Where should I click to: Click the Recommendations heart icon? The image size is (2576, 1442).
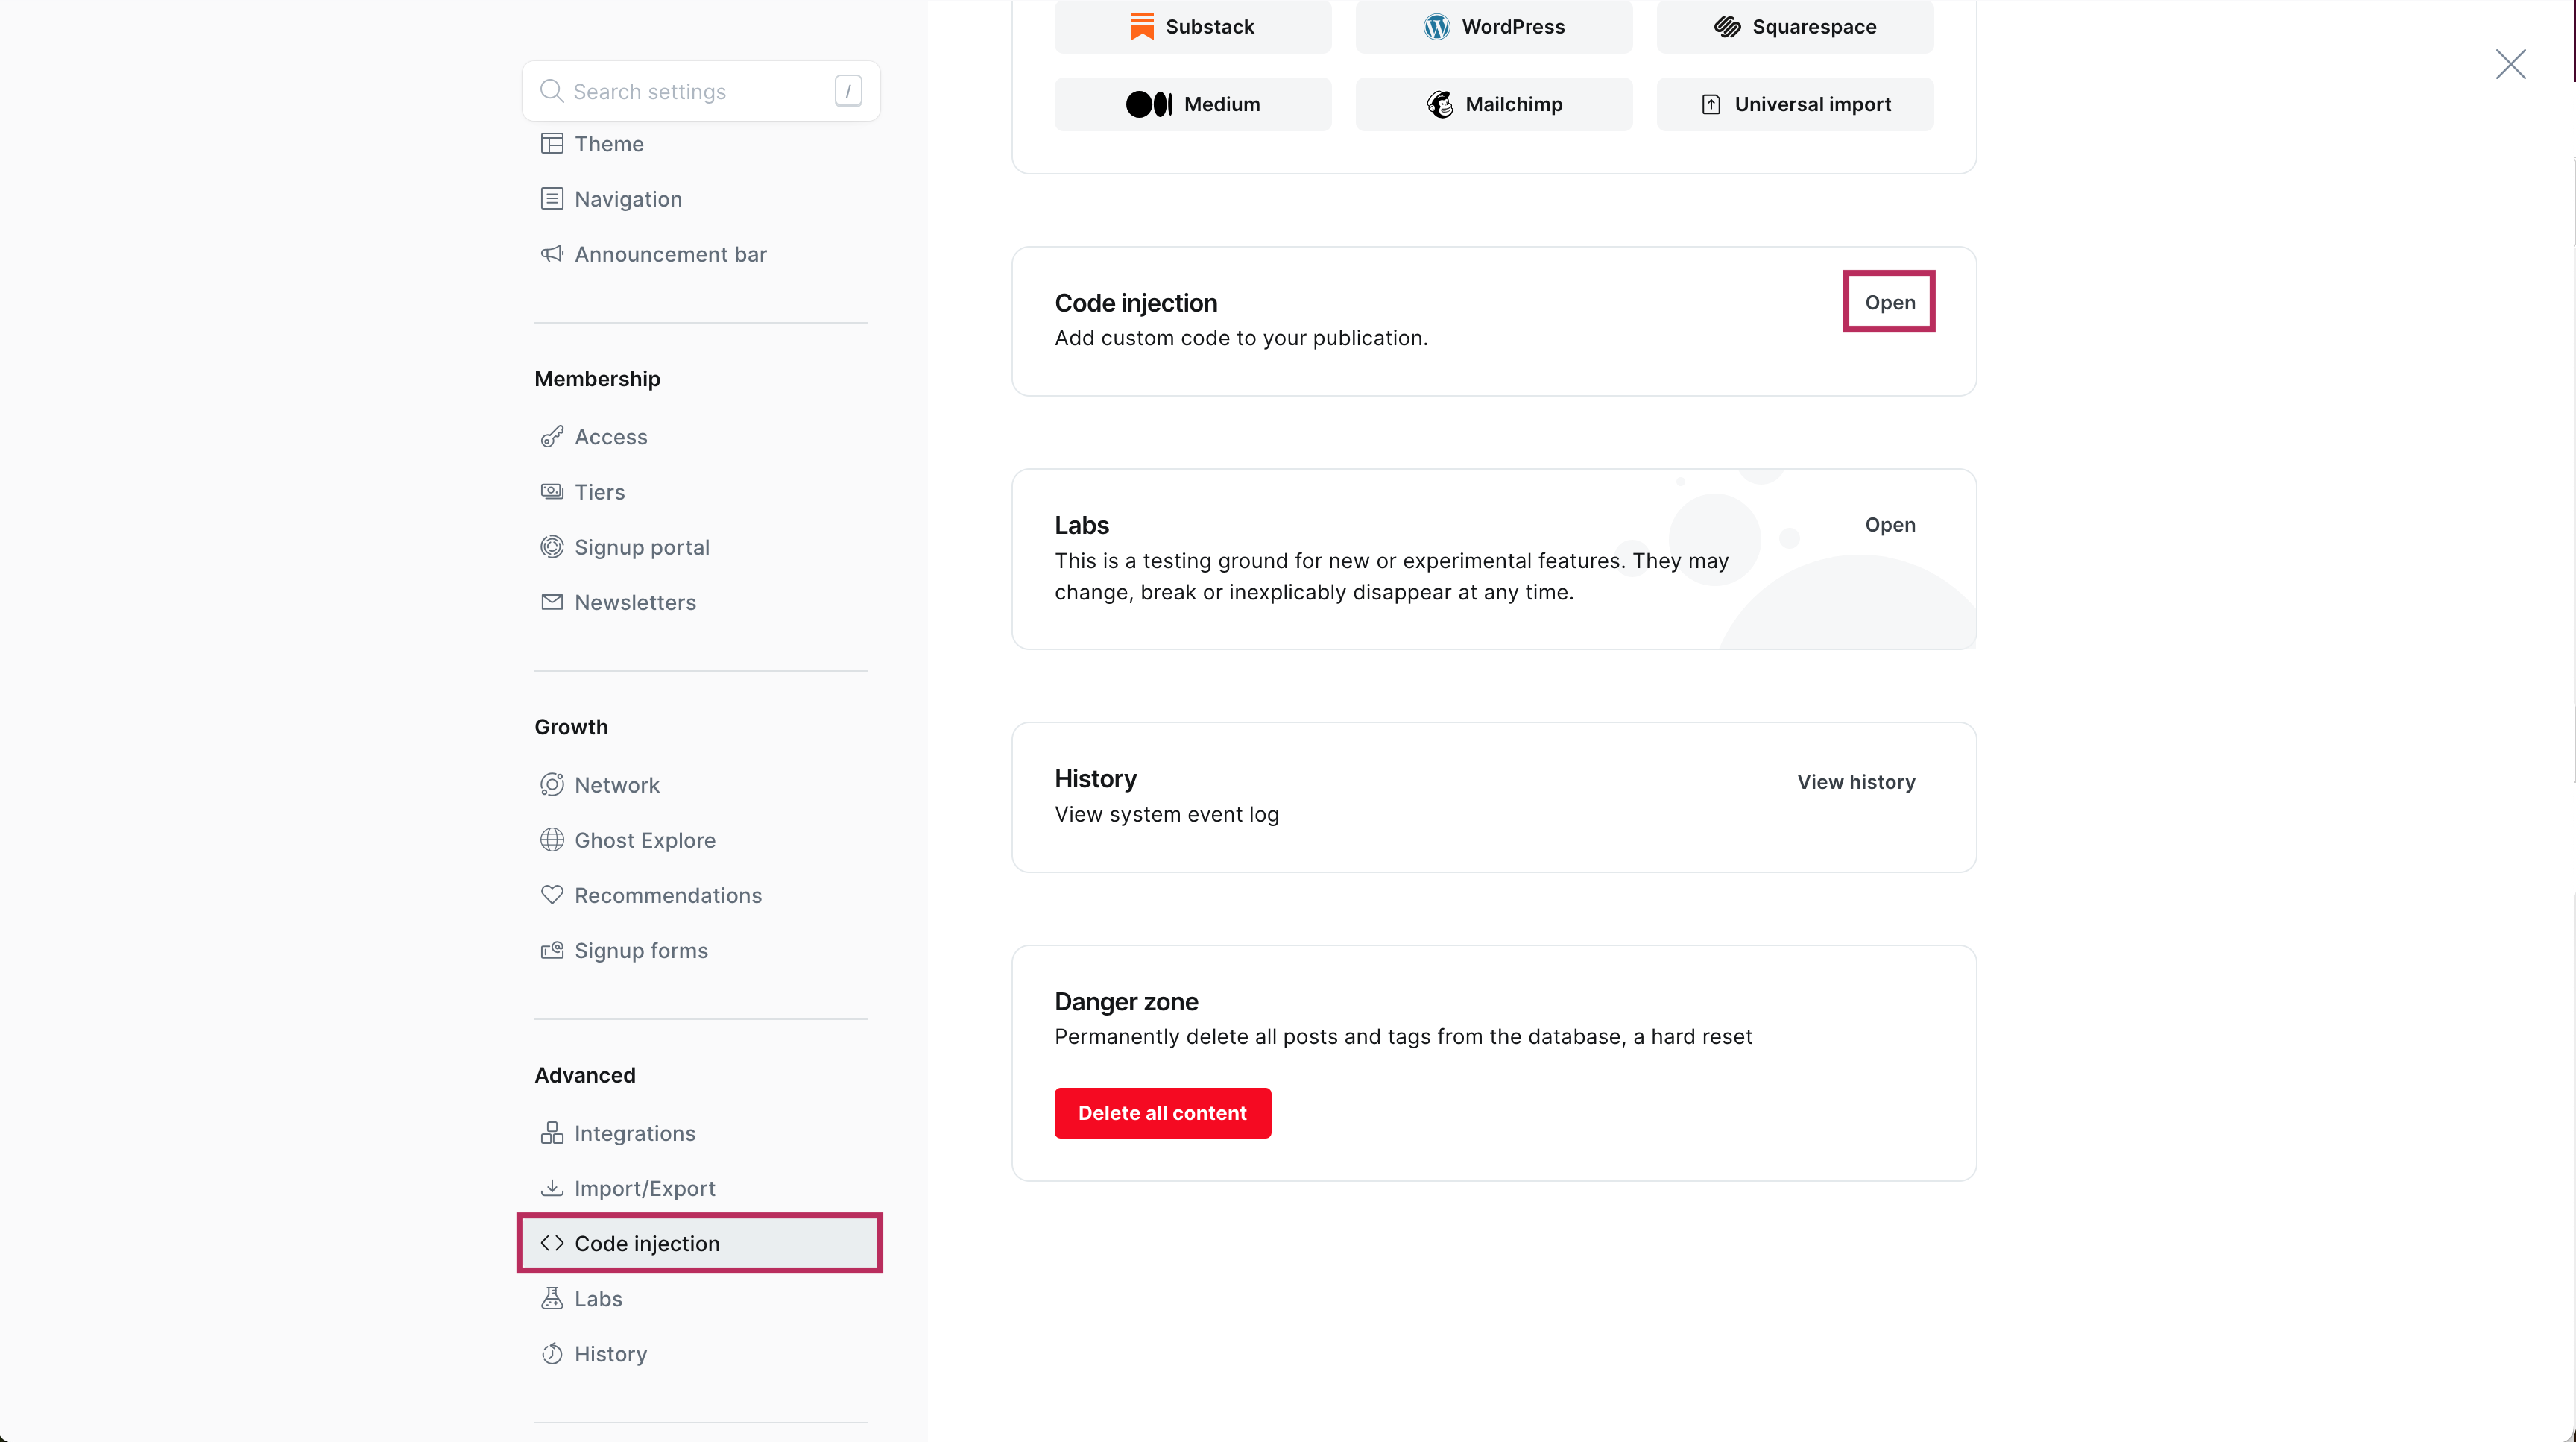pos(551,895)
